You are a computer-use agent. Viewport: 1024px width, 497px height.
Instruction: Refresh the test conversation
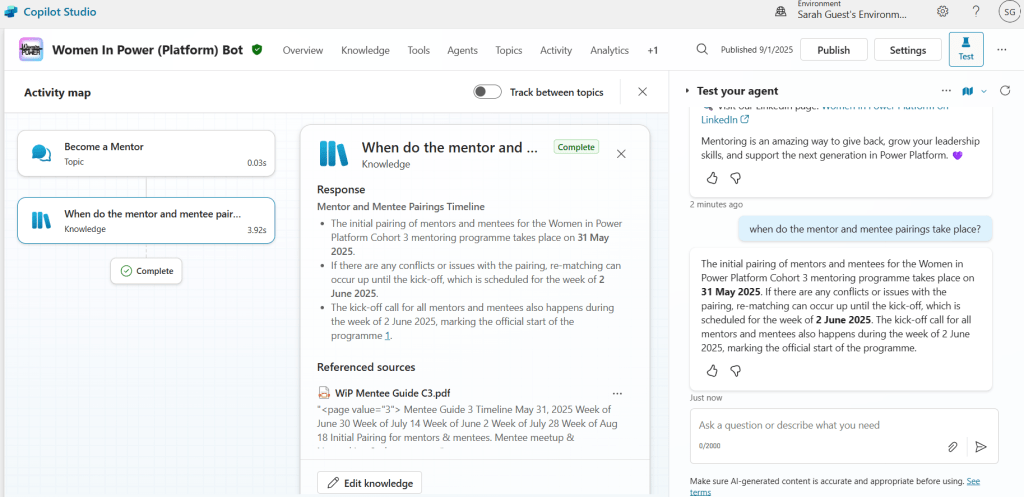(x=1005, y=91)
